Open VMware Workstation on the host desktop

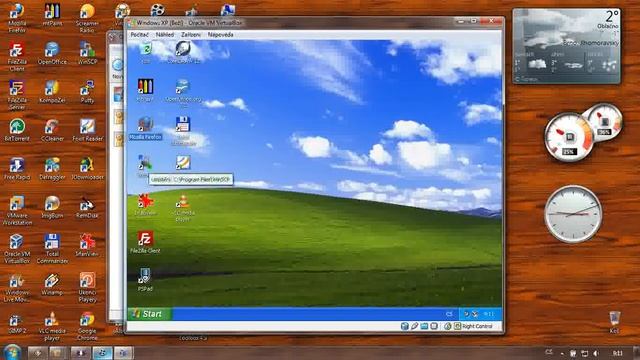click(17, 210)
